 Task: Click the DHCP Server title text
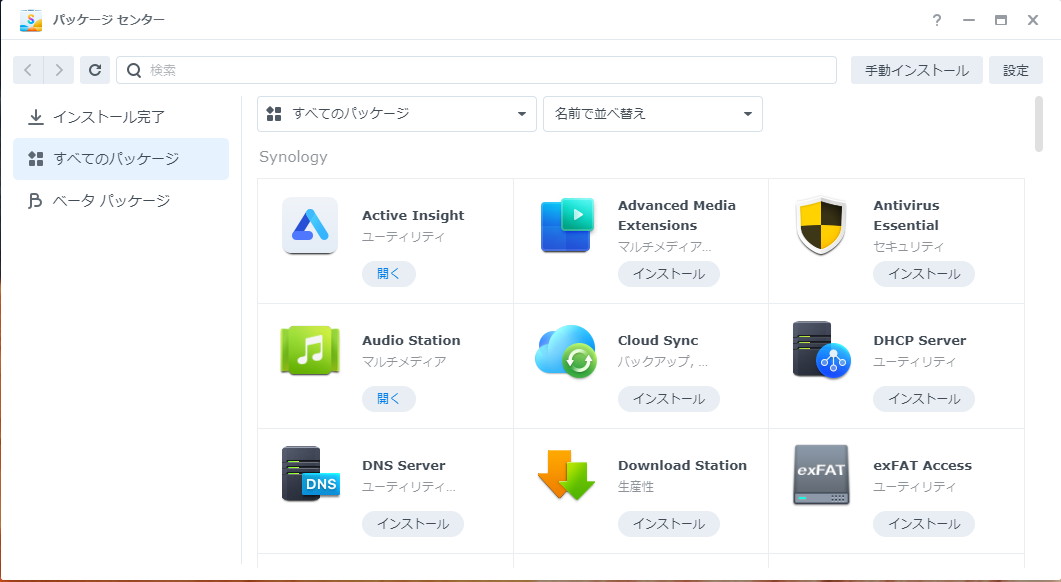click(920, 340)
